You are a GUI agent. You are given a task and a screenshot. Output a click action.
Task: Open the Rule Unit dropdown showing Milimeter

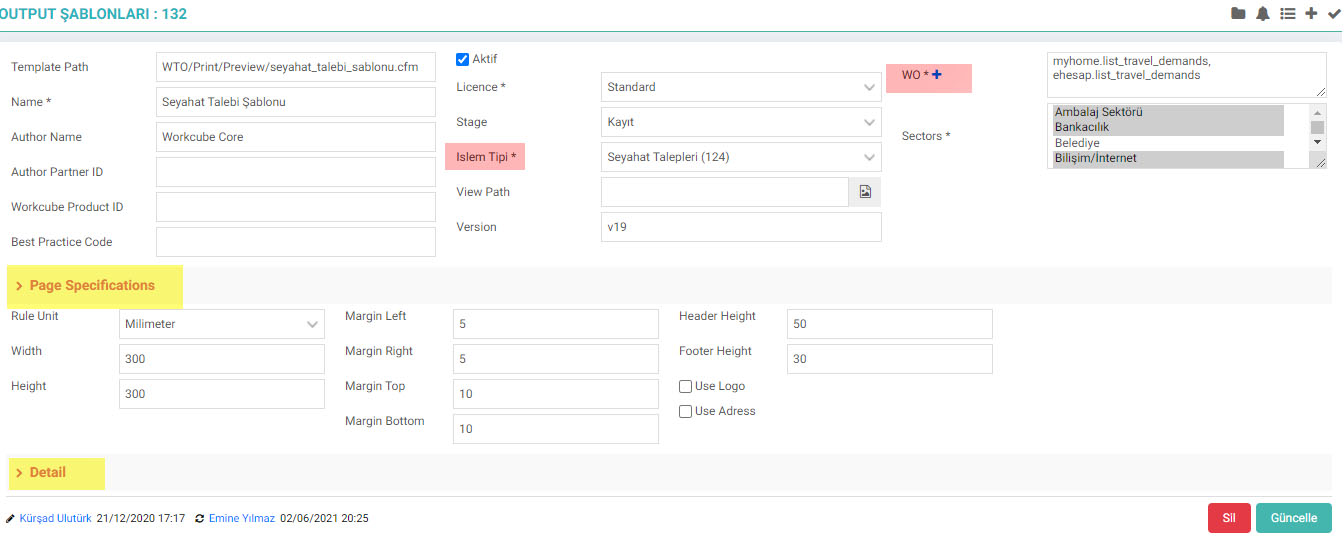222,324
